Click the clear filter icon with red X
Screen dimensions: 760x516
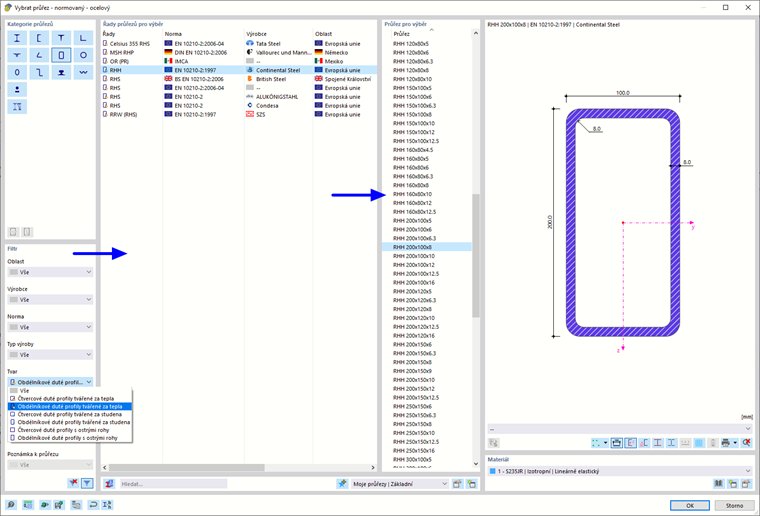(73, 483)
